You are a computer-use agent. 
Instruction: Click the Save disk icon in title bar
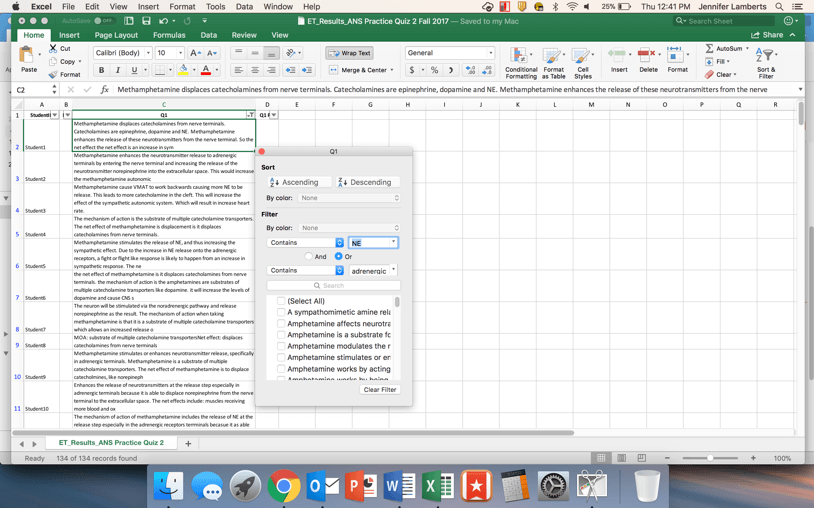[x=146, y=21]
